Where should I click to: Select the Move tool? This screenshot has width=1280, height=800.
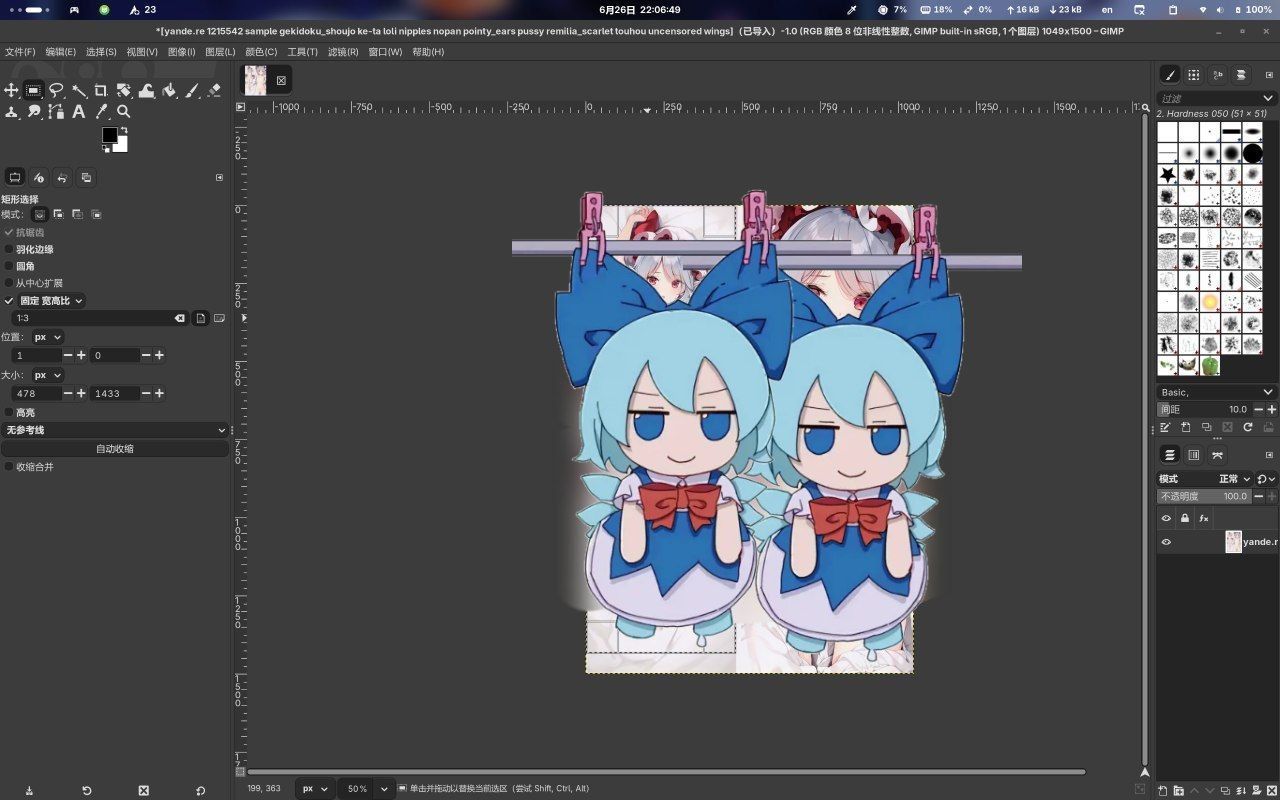pos(11,90)
